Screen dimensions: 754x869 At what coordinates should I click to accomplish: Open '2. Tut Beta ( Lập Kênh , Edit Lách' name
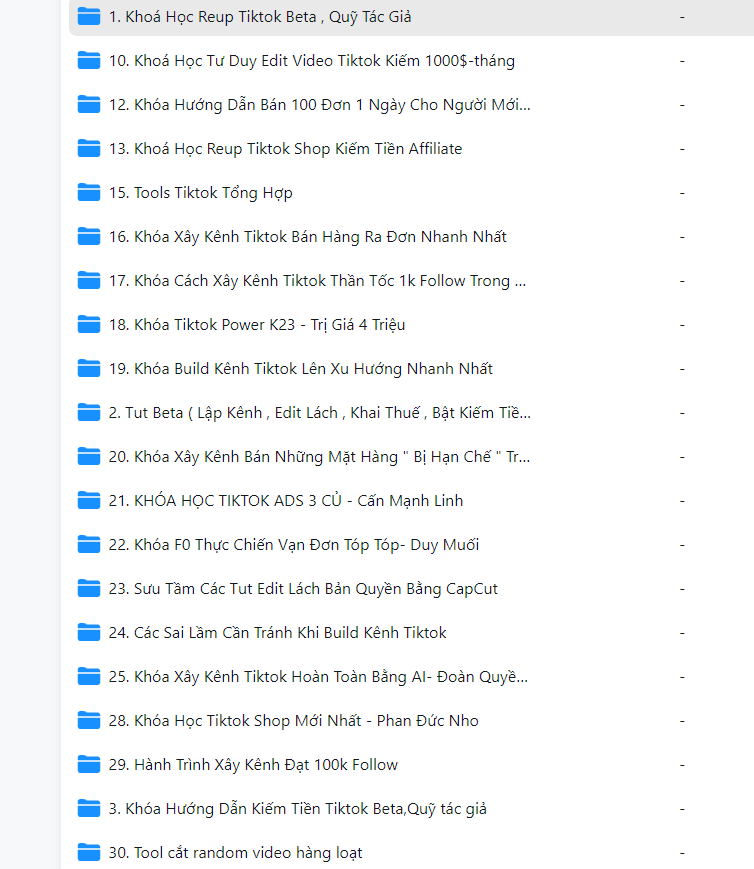pyautogui.click(x=319, y=413)
